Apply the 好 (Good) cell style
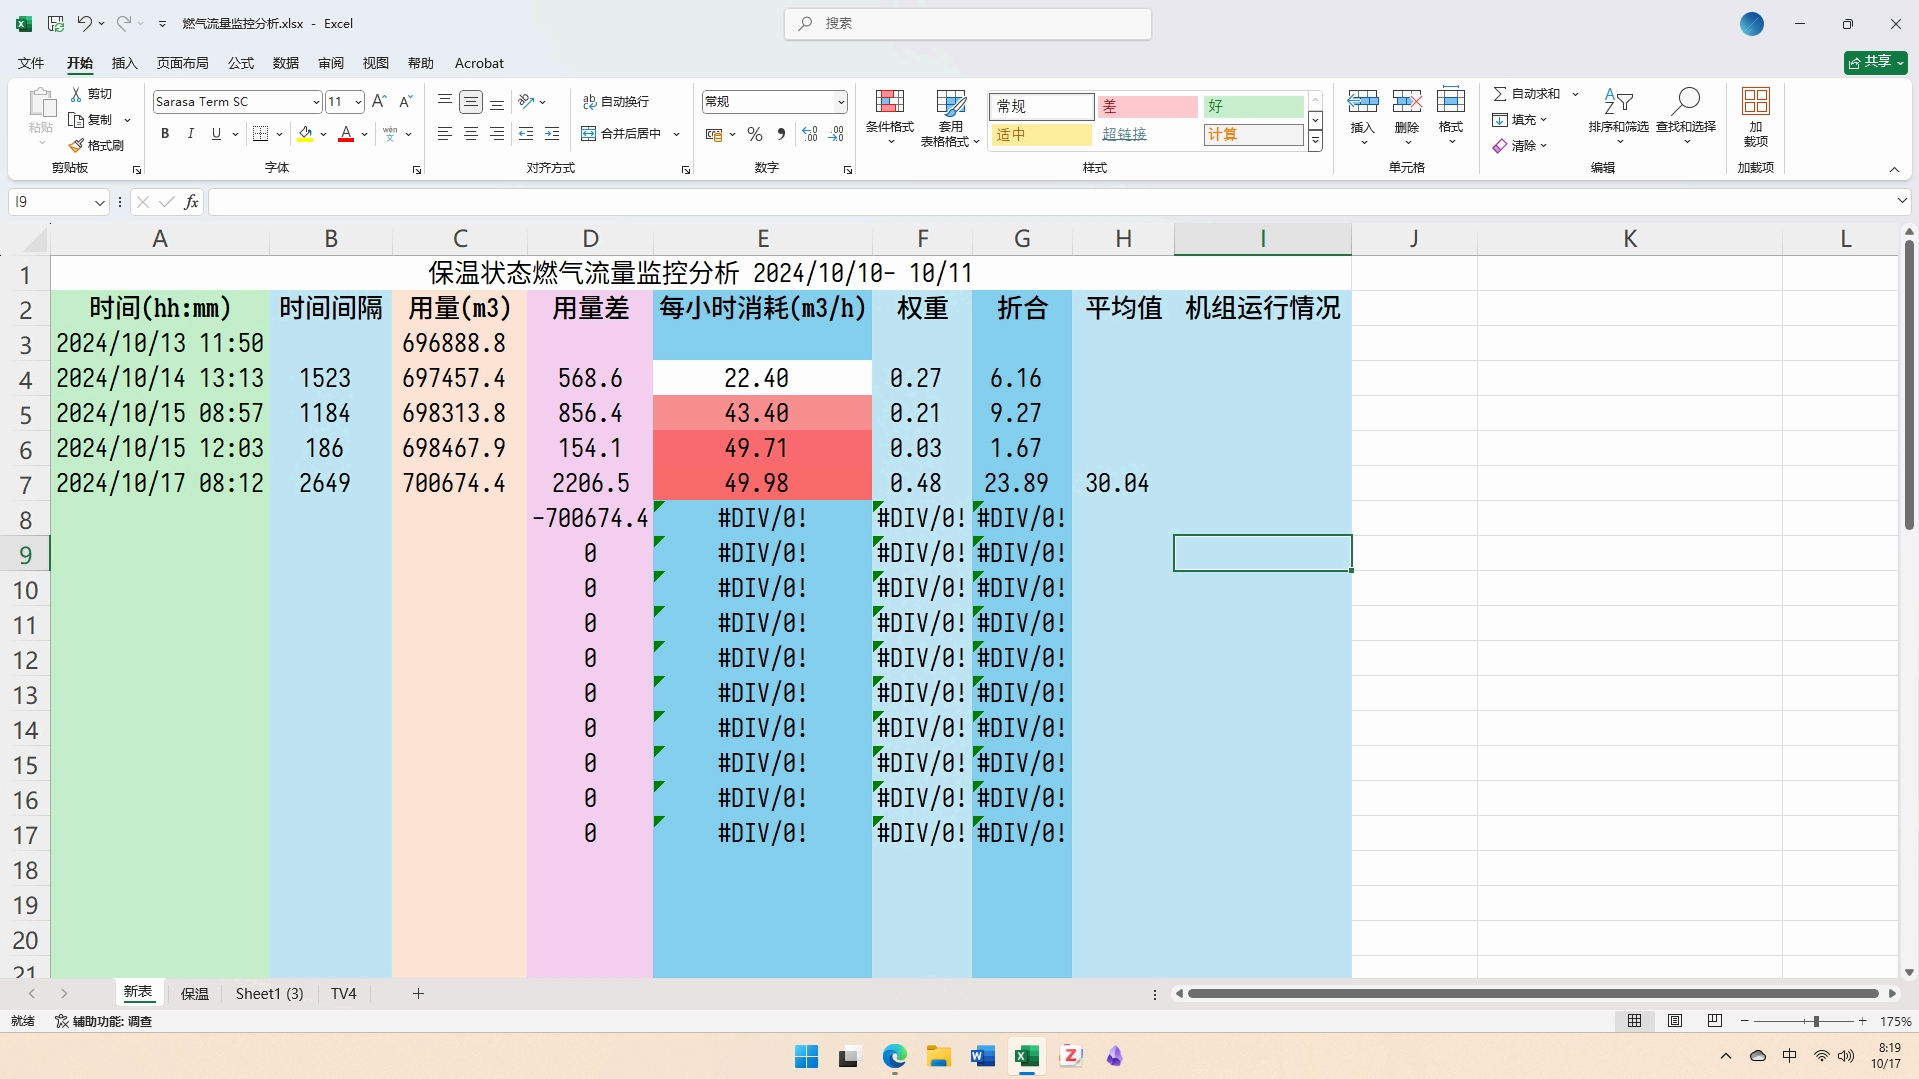Viewport: 1919px width, 1079px height. [1252, 106]
